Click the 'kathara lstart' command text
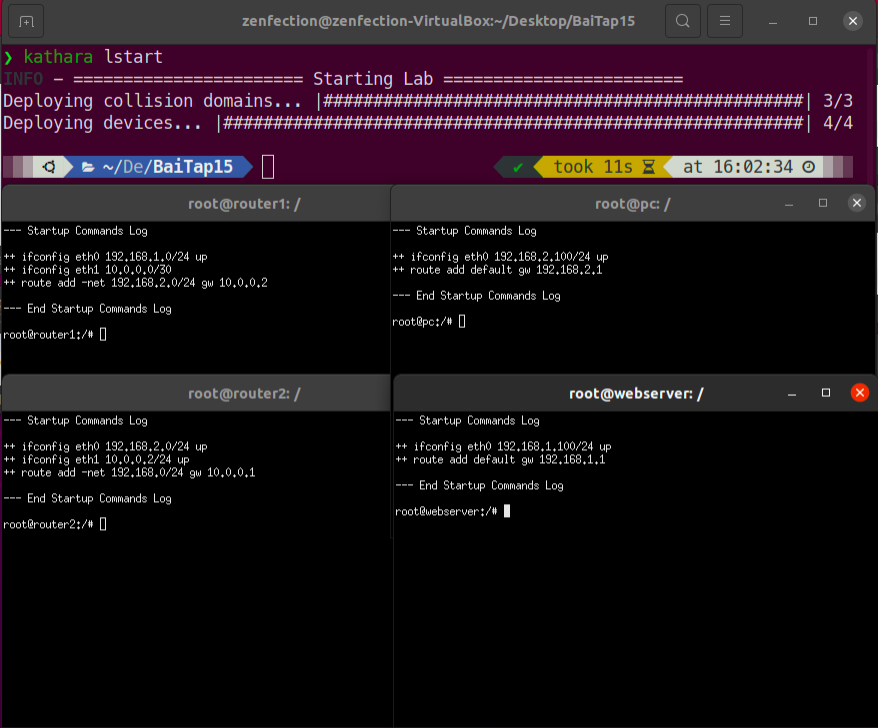Viewport: 878px width, 728px height. click(93, 57)
